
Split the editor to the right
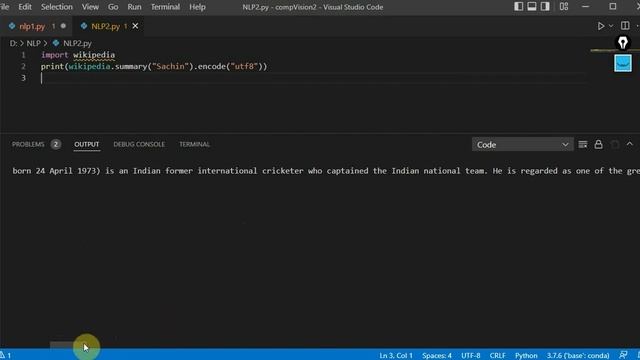click(x=625, y=26)
